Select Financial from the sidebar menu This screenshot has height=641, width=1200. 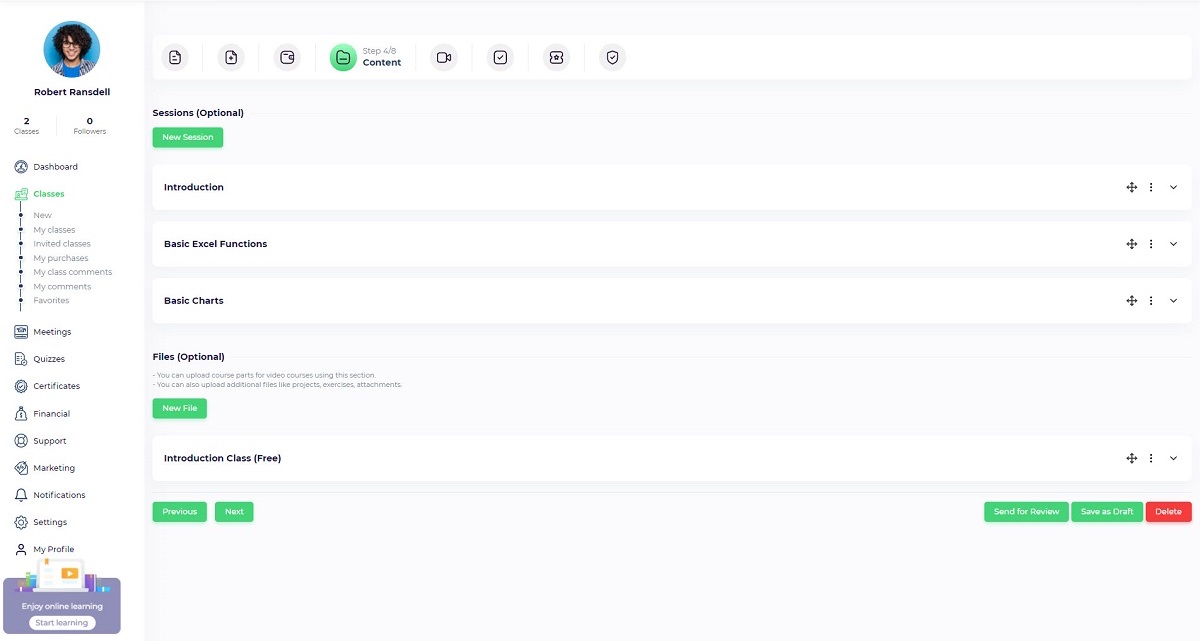[51, 414]
